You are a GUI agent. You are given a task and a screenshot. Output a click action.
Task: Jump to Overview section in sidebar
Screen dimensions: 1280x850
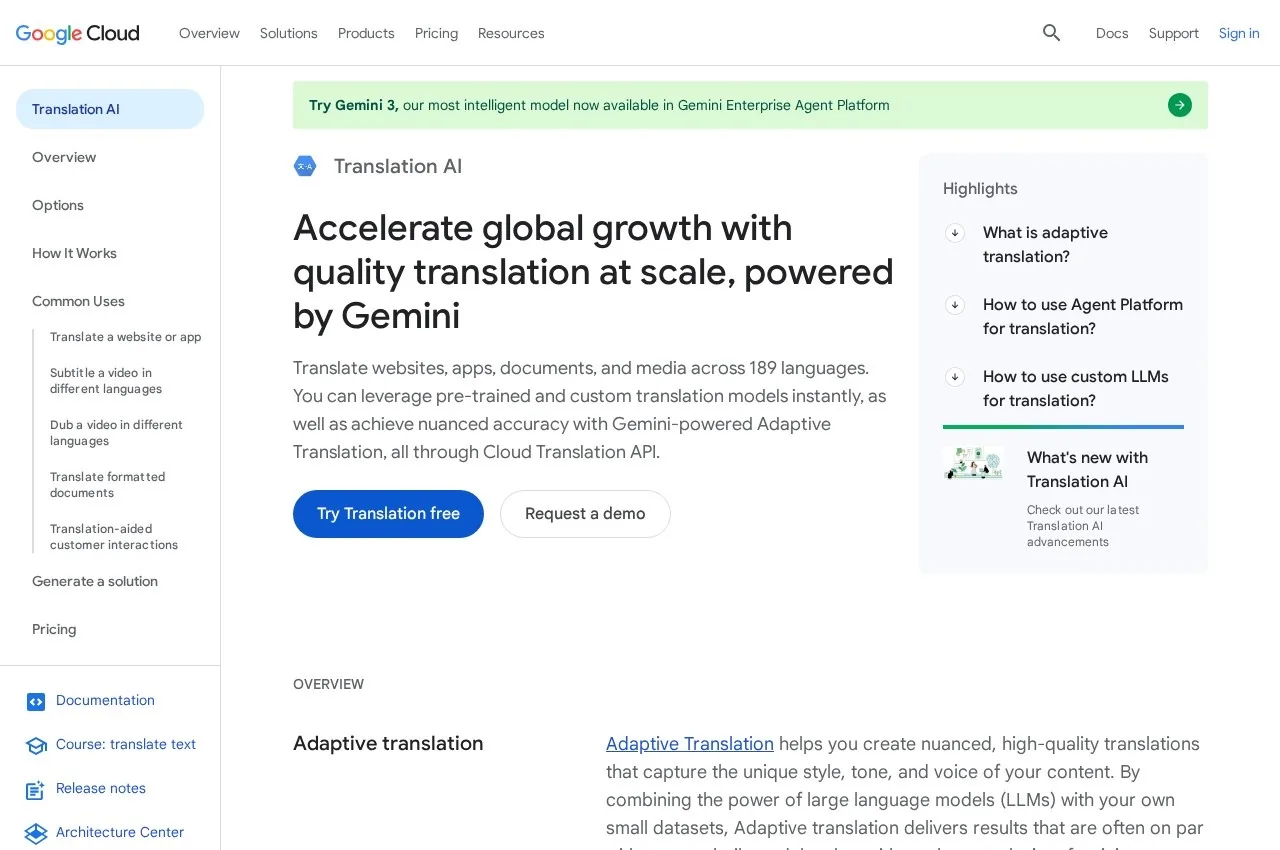[64, 157]
